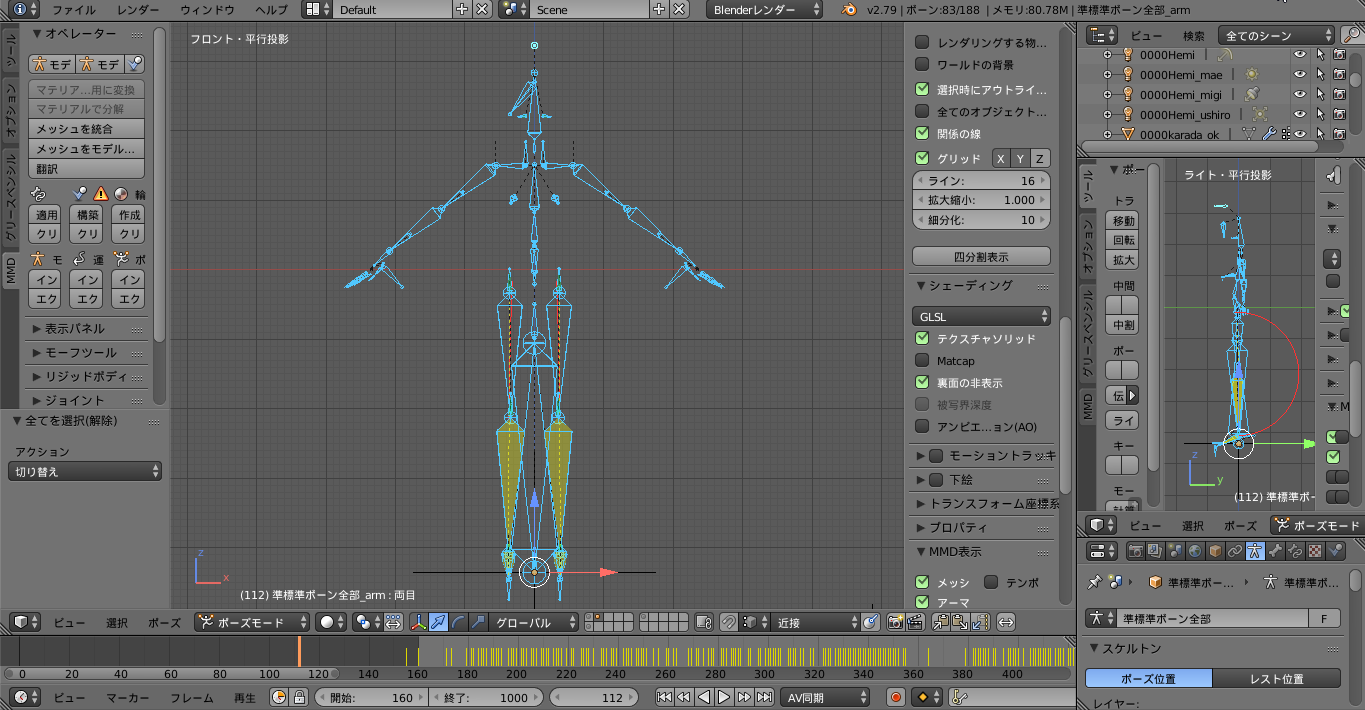
Task: Open the World properties globe tab
Action: [x=1195, y=551]
